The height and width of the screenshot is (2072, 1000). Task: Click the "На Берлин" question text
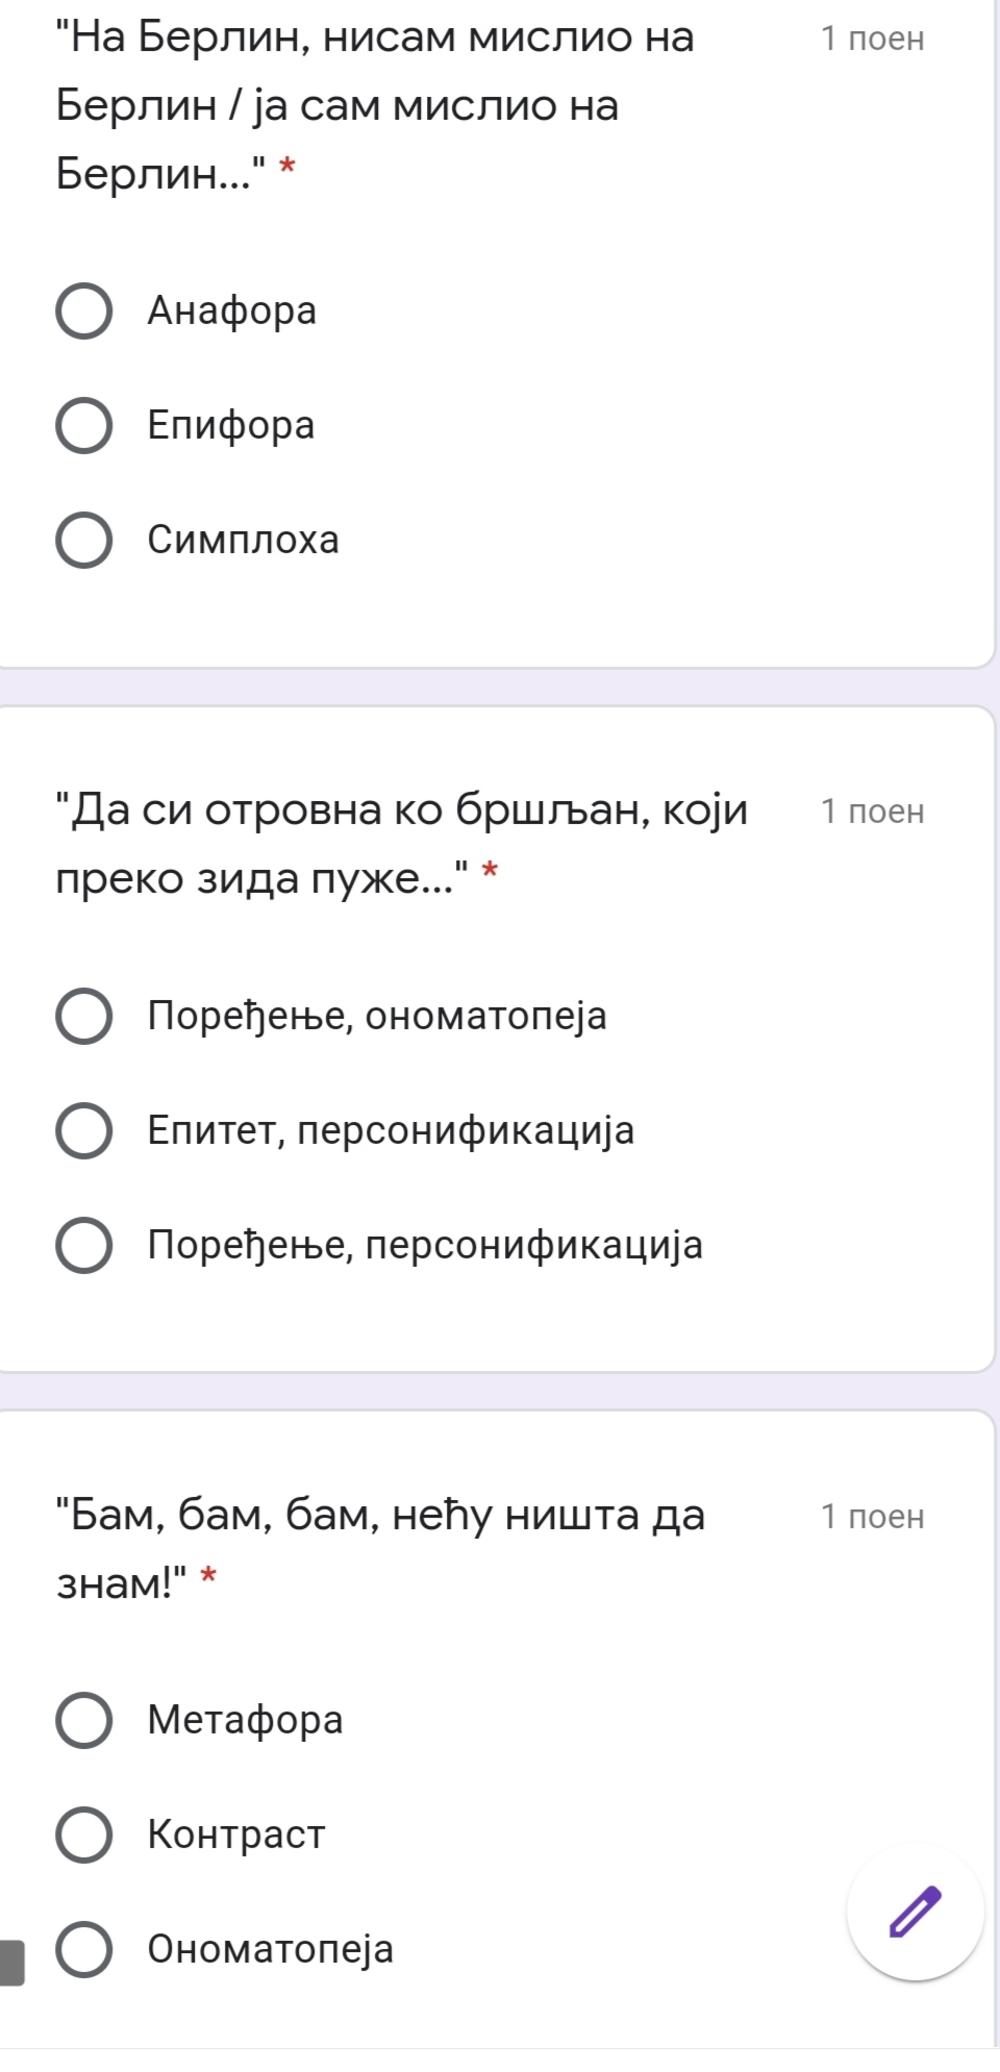click(375, 105)
